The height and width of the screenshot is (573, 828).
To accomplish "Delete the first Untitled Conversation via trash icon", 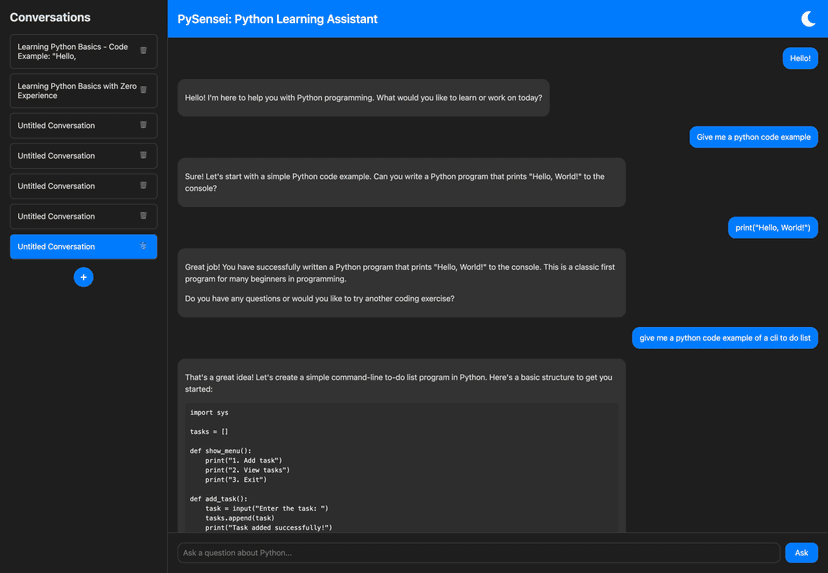I will click(143, 126).
